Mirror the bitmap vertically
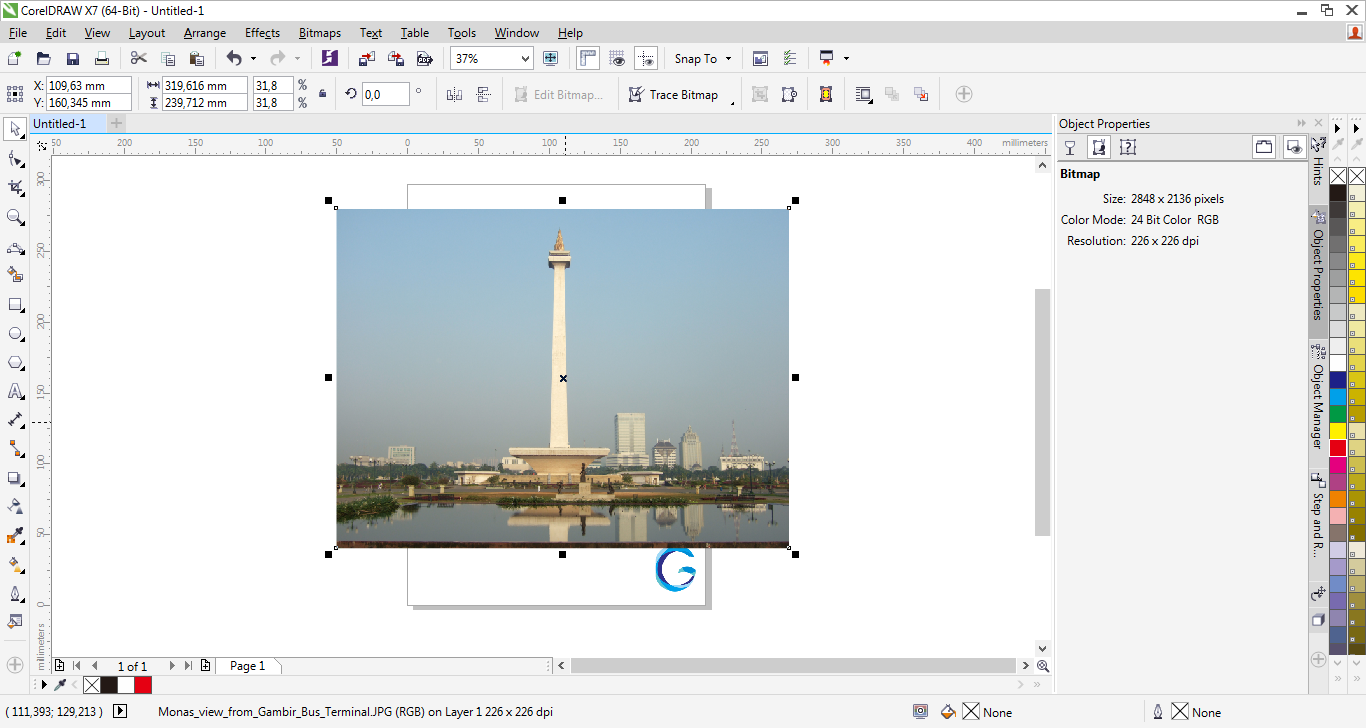Screen dimensions: 1366x728 484,94
